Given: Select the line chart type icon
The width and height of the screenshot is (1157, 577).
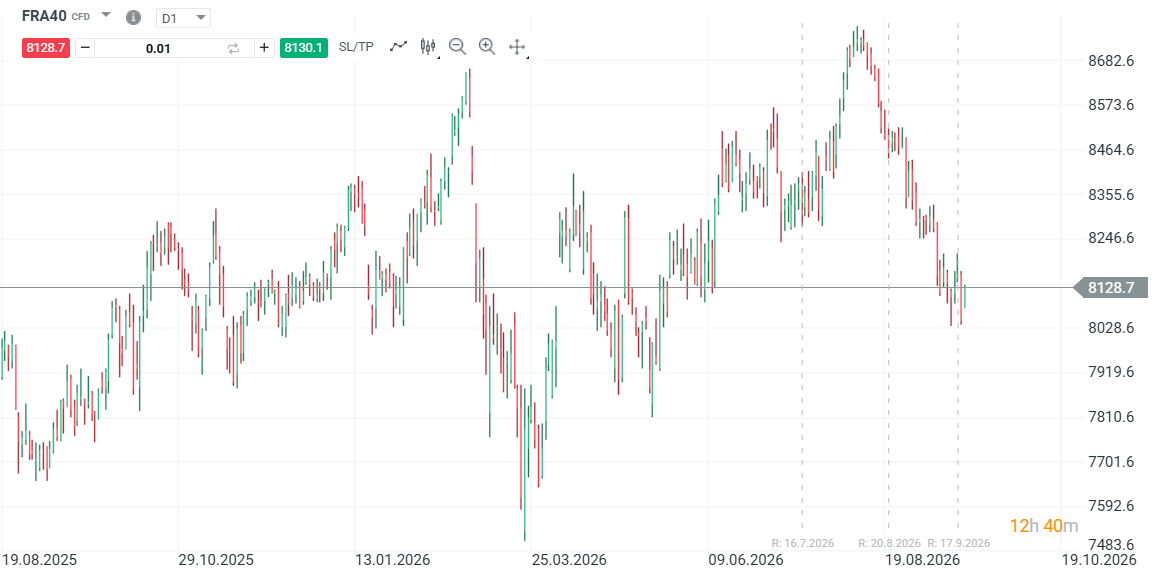Looking at the screenshot, I should point(398,46).
